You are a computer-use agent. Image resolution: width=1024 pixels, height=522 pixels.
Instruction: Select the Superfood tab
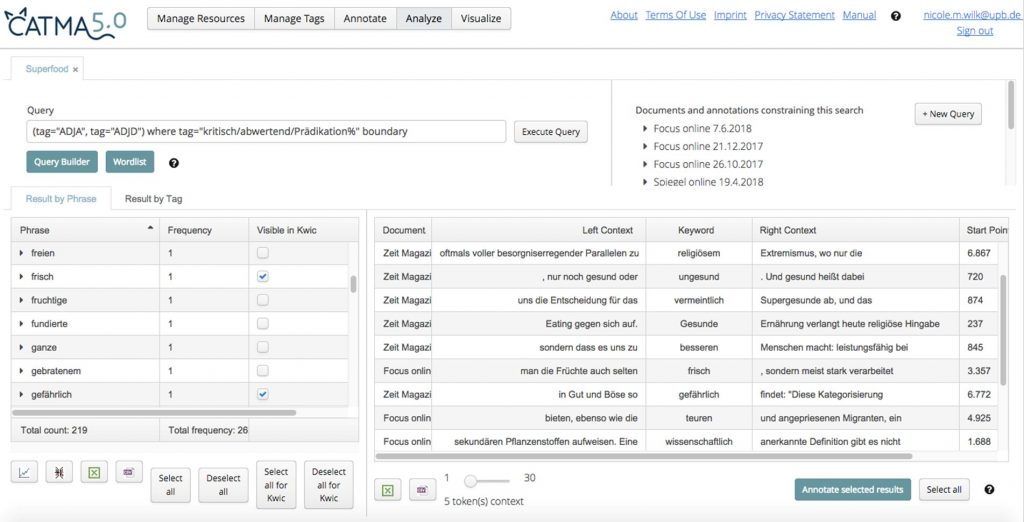47,69
